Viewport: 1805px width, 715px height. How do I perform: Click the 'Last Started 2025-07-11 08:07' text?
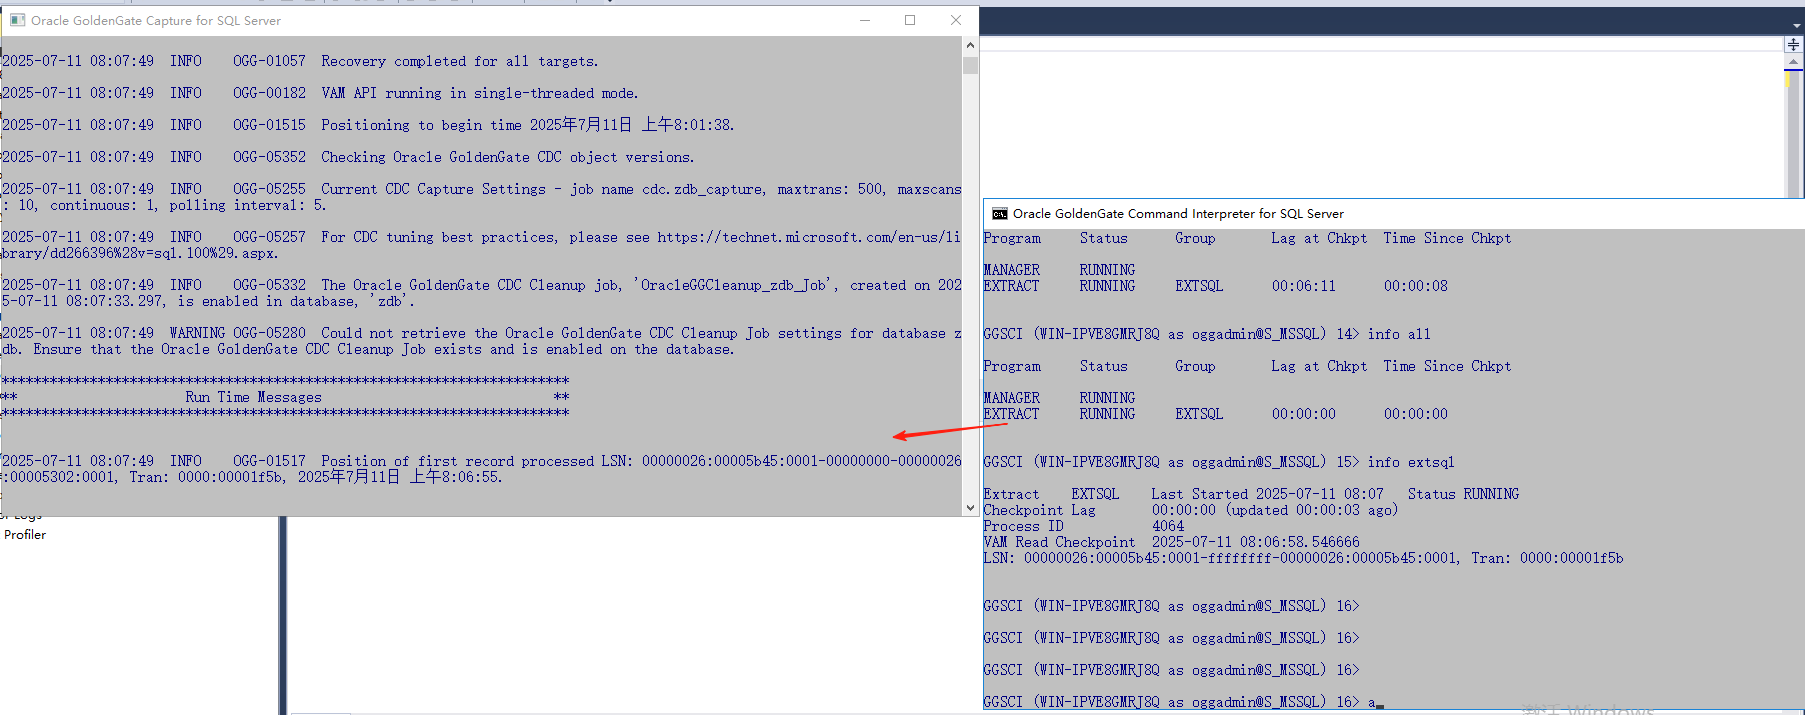pyautogui.click(x=1267, y=494)
